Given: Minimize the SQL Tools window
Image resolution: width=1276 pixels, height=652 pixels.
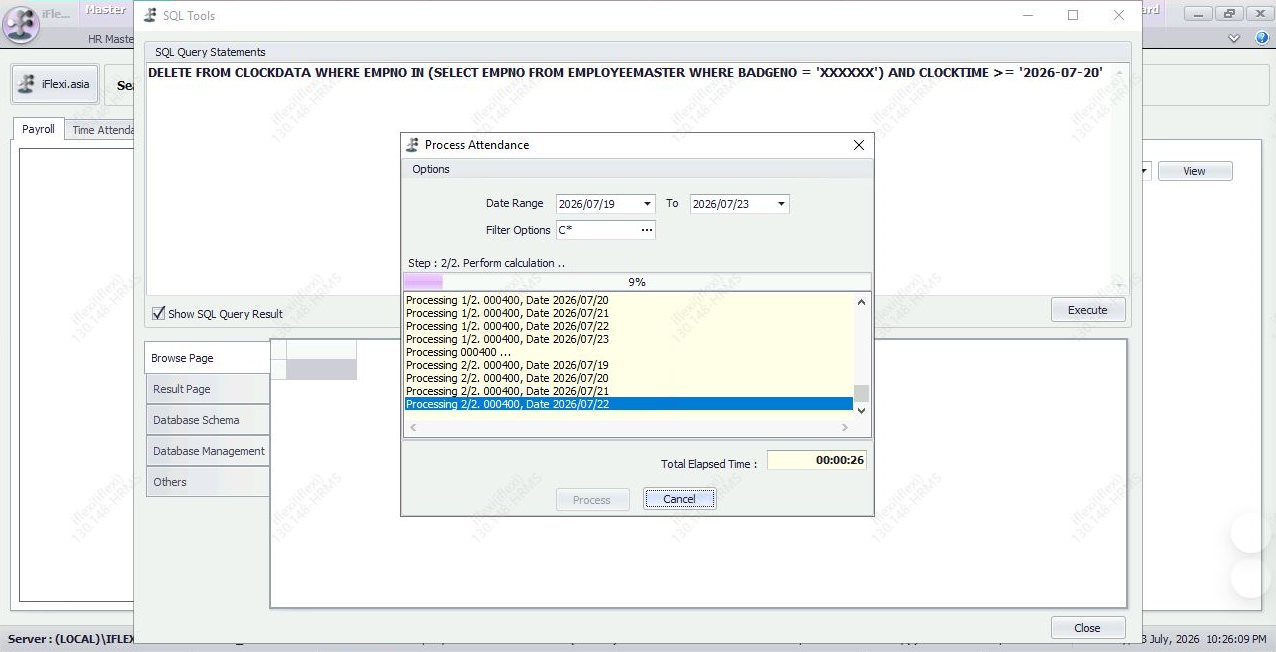Looking at the screenshot, I should [1027, 15].
